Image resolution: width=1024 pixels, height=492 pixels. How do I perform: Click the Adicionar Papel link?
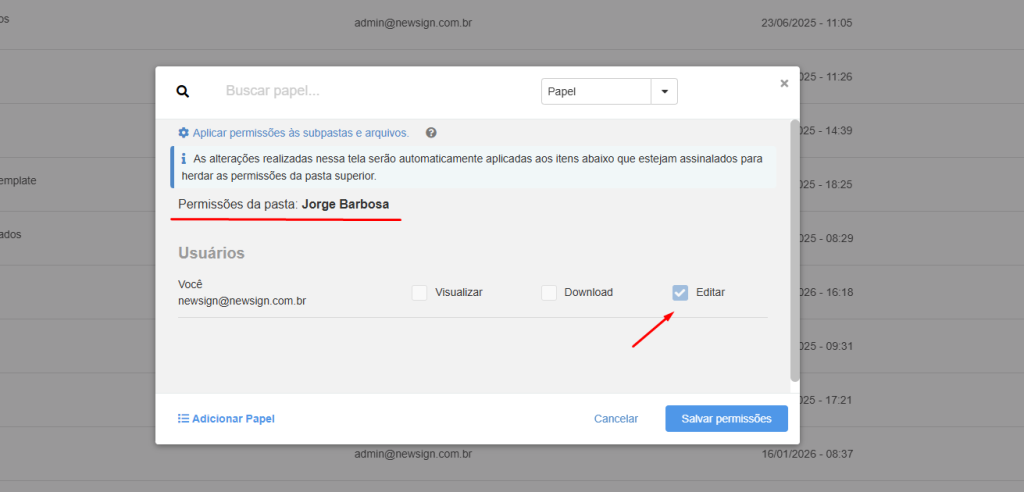click(x=233, y=419)
